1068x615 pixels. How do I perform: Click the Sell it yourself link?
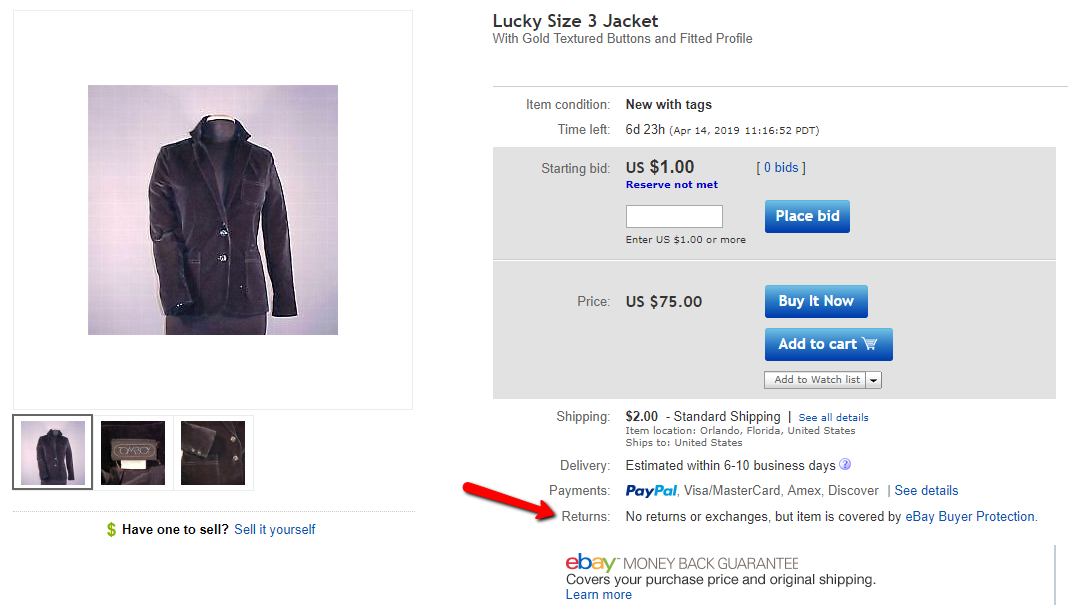click(x=274, y=529)
